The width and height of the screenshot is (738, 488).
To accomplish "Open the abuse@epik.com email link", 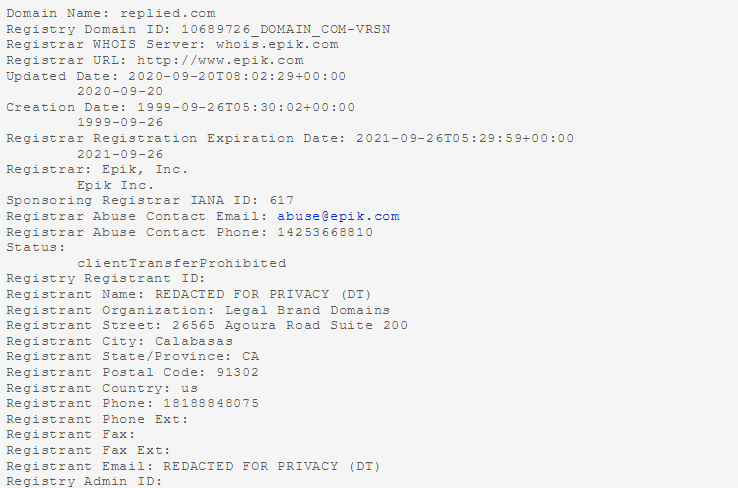I will pos(338,216).
